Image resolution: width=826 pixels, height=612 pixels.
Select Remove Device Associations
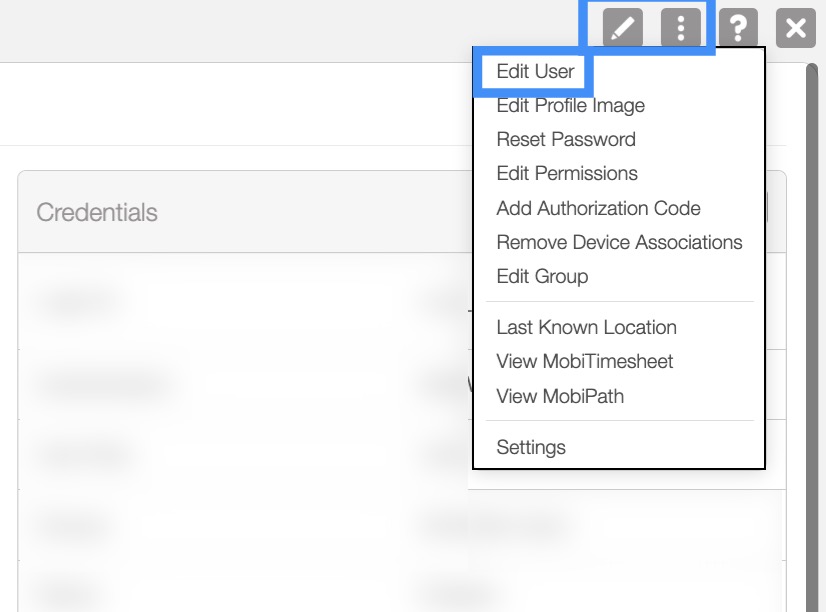pos(619,242)
